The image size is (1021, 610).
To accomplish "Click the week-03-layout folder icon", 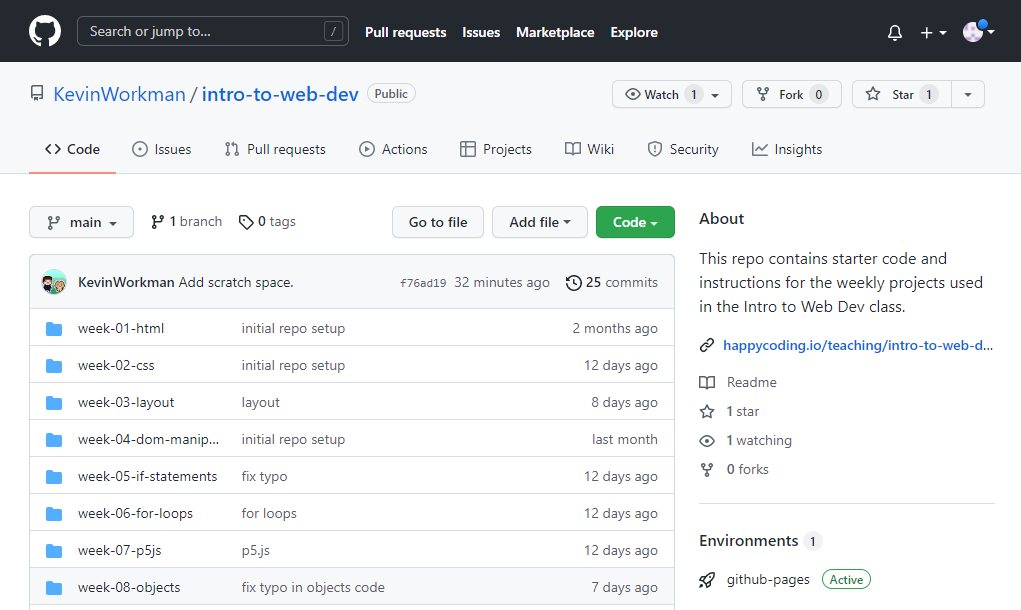I will click(54, 403).
